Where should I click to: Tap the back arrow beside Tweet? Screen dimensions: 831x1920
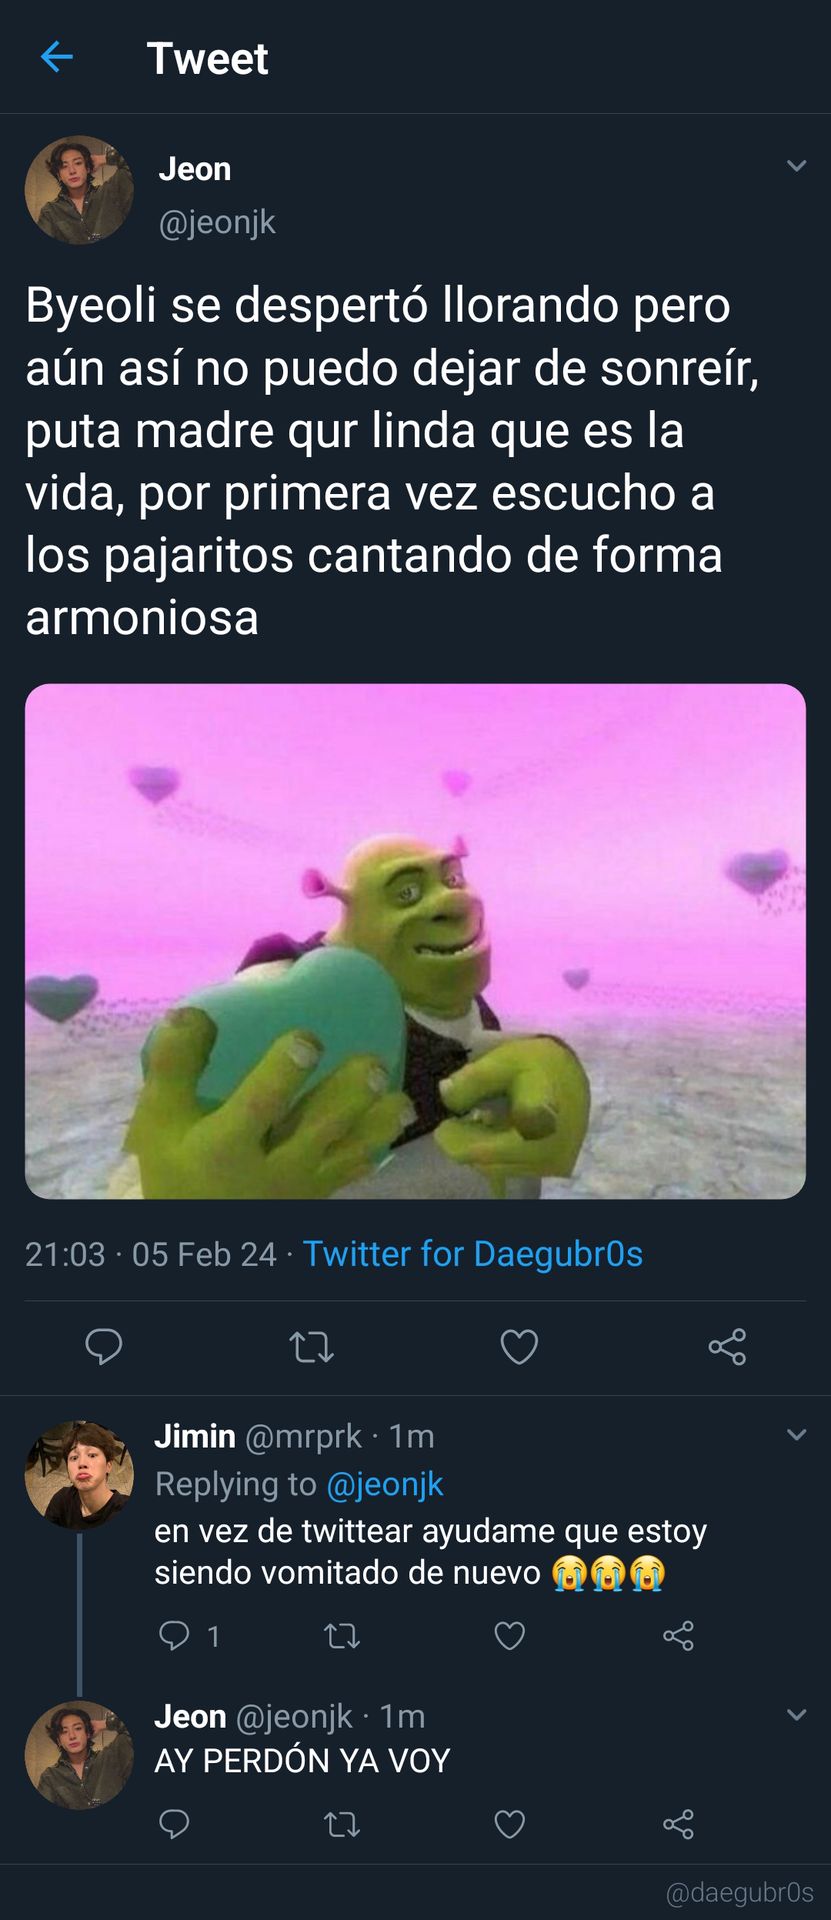57,57
